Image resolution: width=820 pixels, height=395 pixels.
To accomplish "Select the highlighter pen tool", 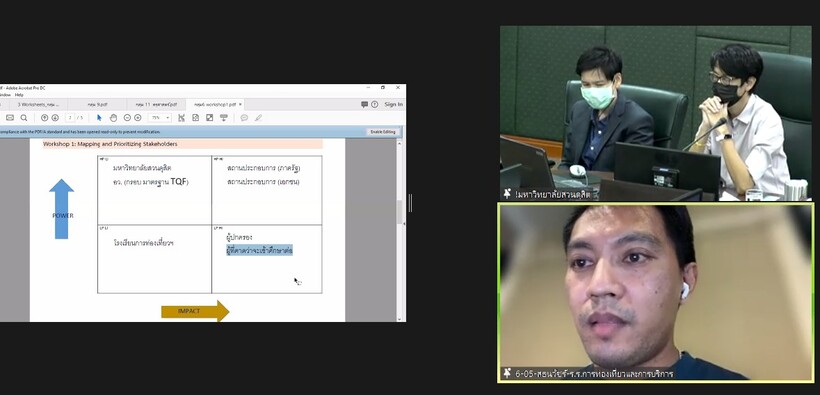I will pyautogui.click(x=258, y=118).
